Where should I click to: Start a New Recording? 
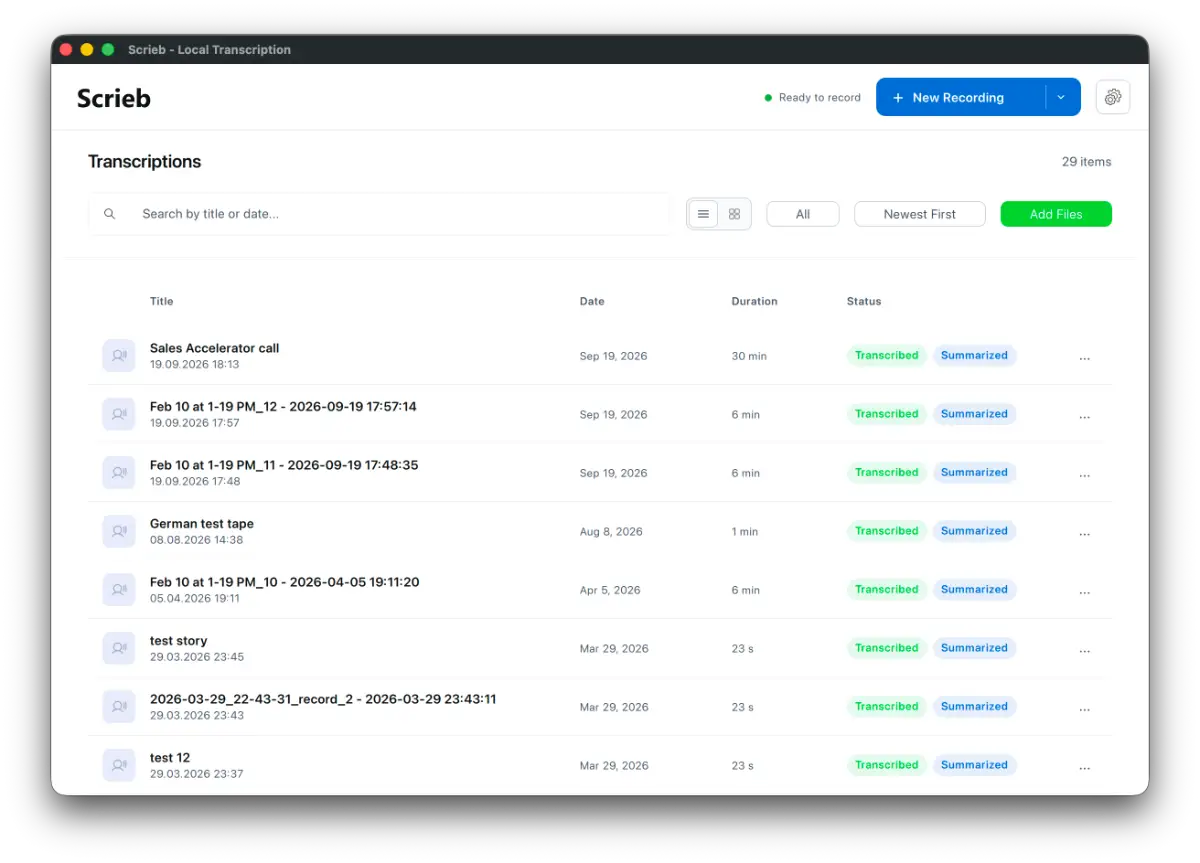click(x=960, y=97)
